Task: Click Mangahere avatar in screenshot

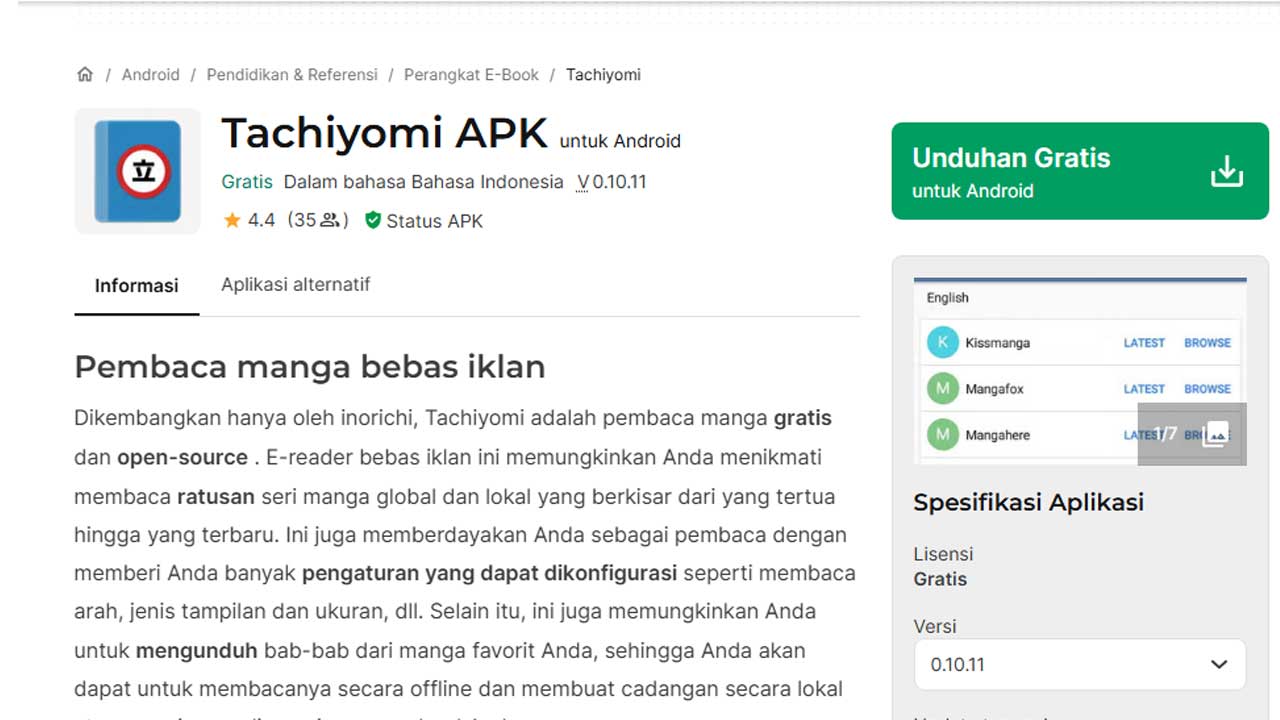Action: (942, 435)
